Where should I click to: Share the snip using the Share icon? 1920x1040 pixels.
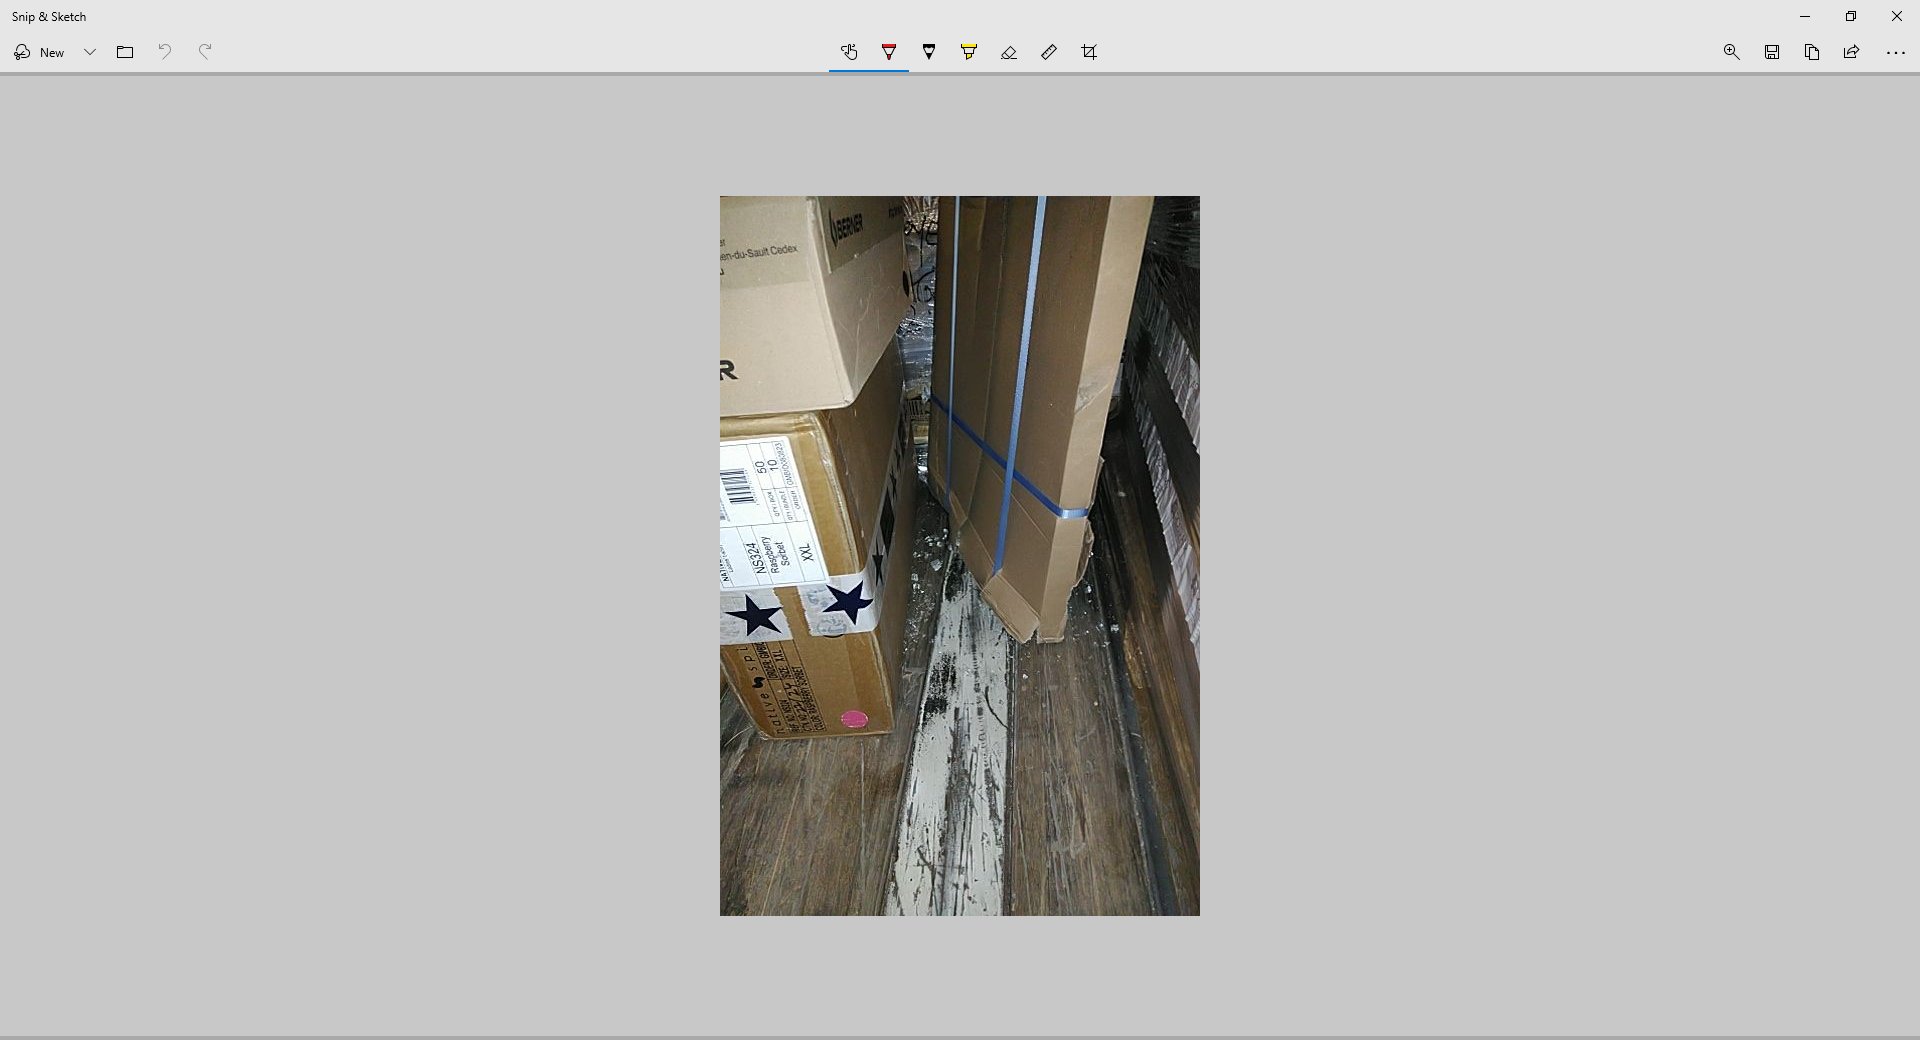coord(1851,52)
